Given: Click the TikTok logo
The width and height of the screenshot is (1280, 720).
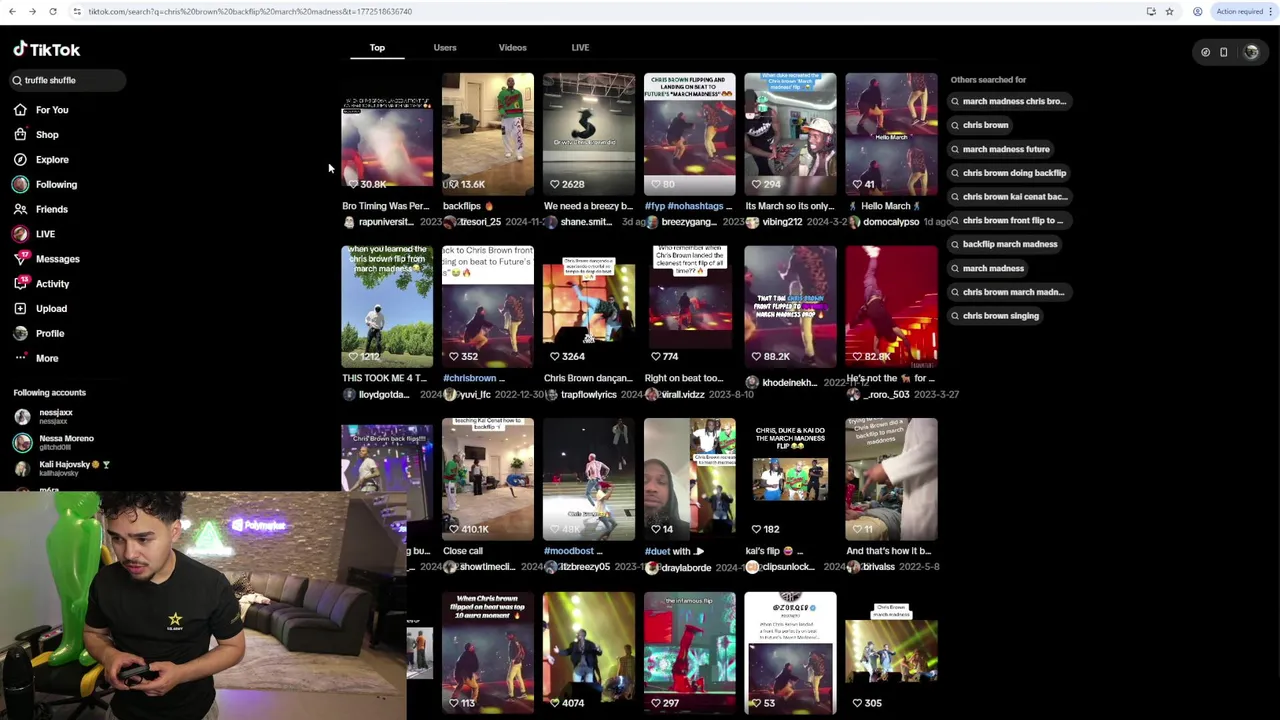Looking at the screenshot, I should coord(46,49).
